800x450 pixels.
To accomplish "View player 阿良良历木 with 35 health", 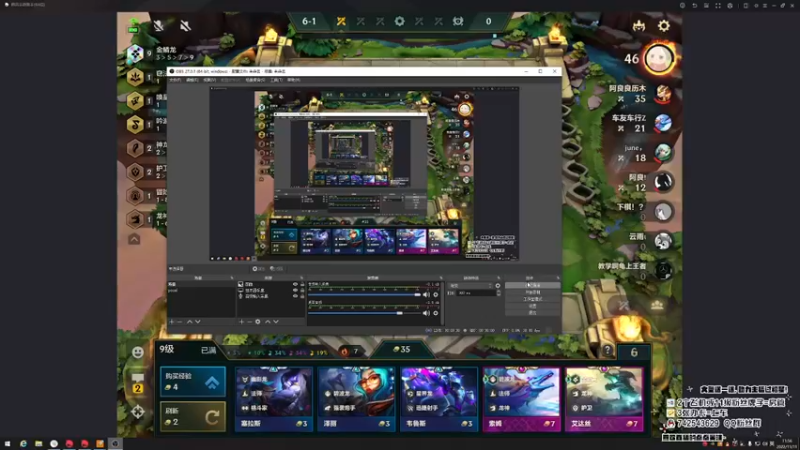I will click(x=663, y=93).
